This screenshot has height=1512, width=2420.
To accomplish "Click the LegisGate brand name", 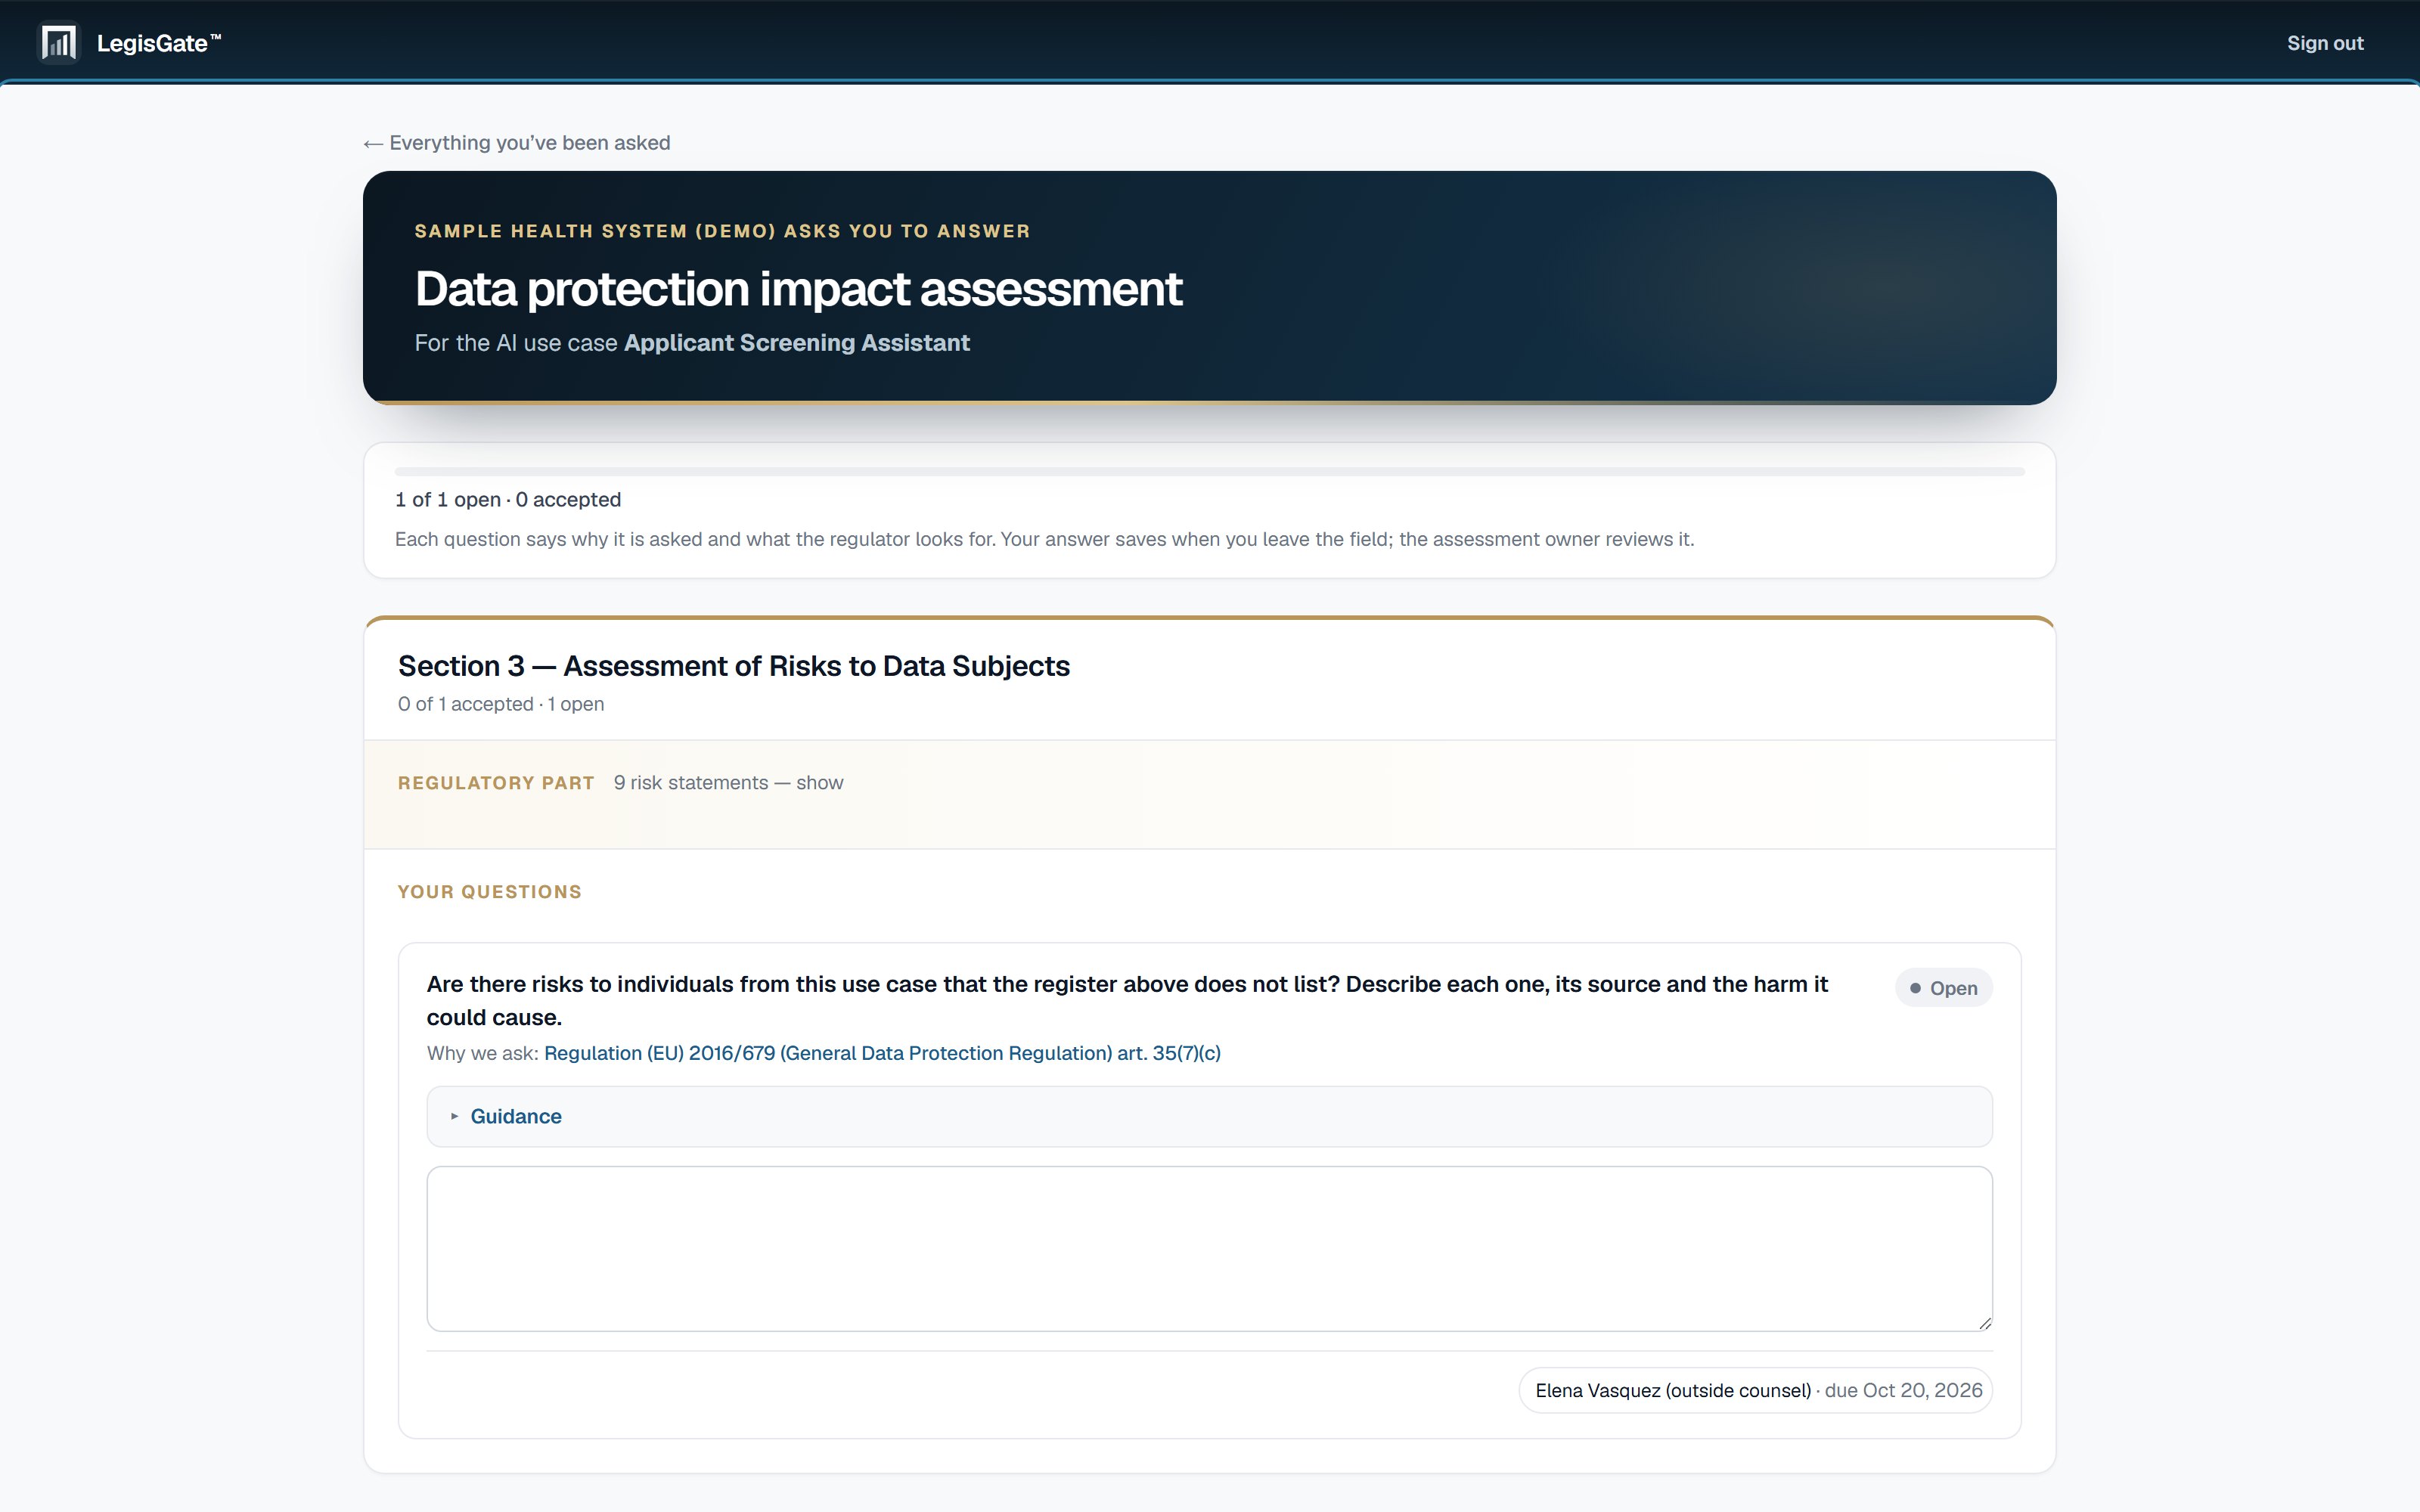I will 158,43.
